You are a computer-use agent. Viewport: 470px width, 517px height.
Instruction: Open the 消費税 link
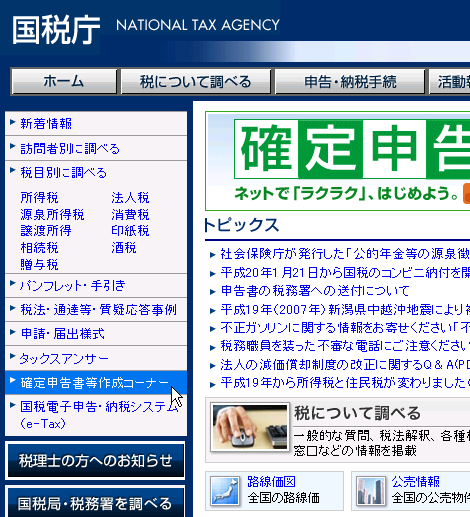point(130,214)
